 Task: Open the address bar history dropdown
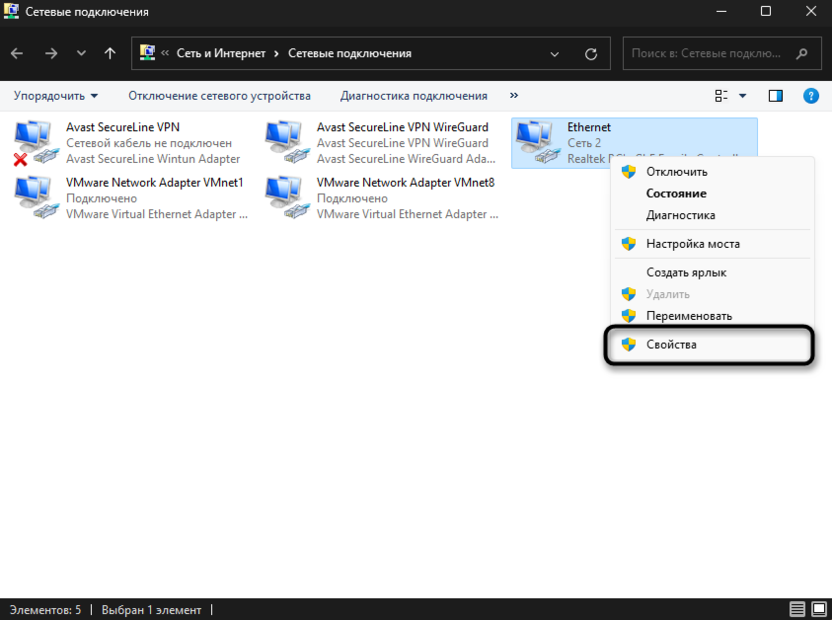554,52
